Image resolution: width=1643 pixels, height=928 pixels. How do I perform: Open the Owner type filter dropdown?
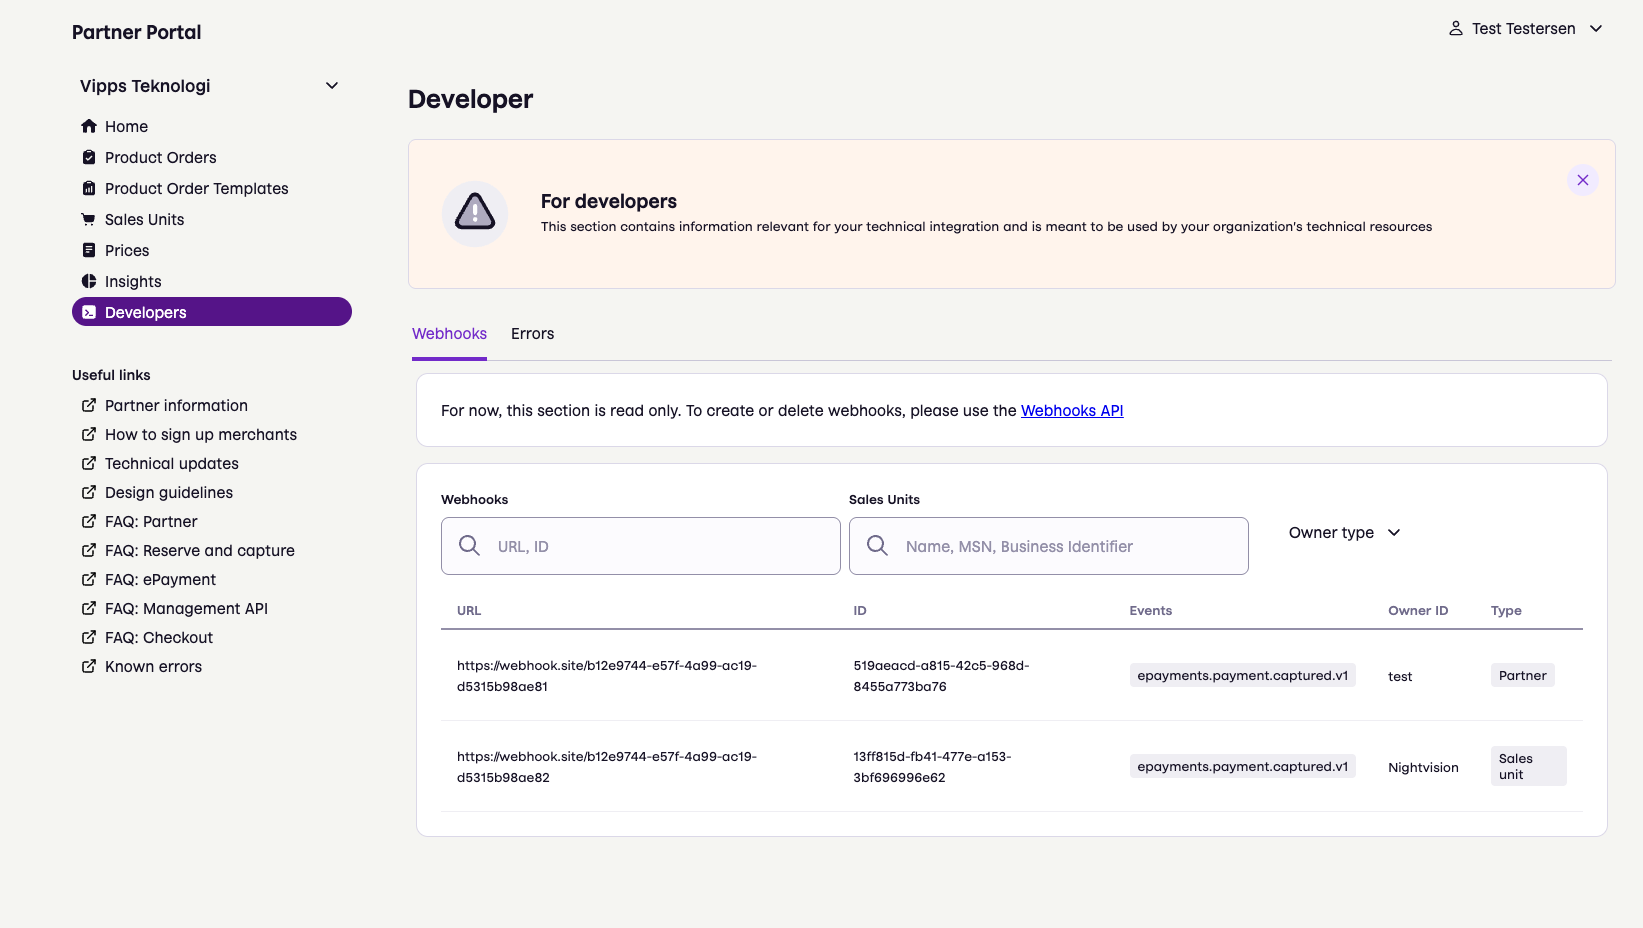point(1344,533)
